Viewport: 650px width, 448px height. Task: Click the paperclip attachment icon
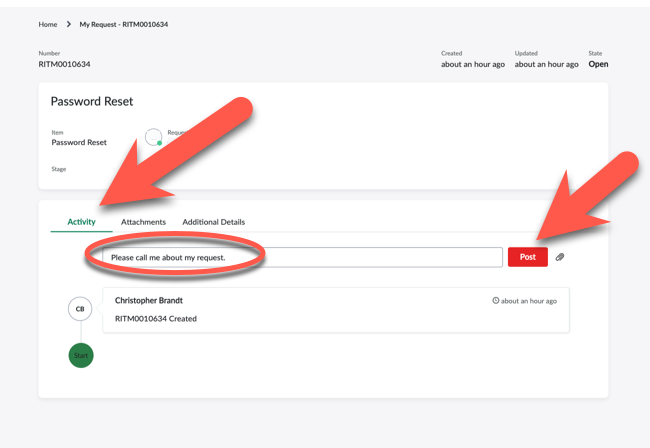(560, 257)
